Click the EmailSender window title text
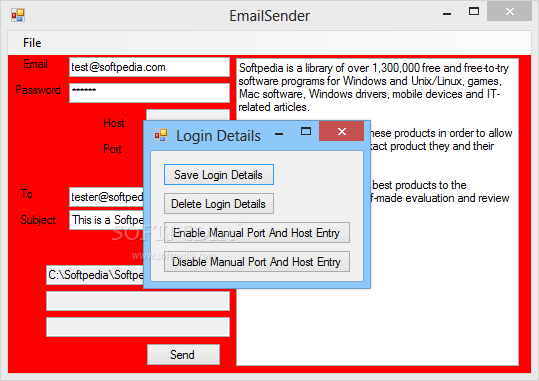This screenshot has height=381, width=539. point(270,16)
